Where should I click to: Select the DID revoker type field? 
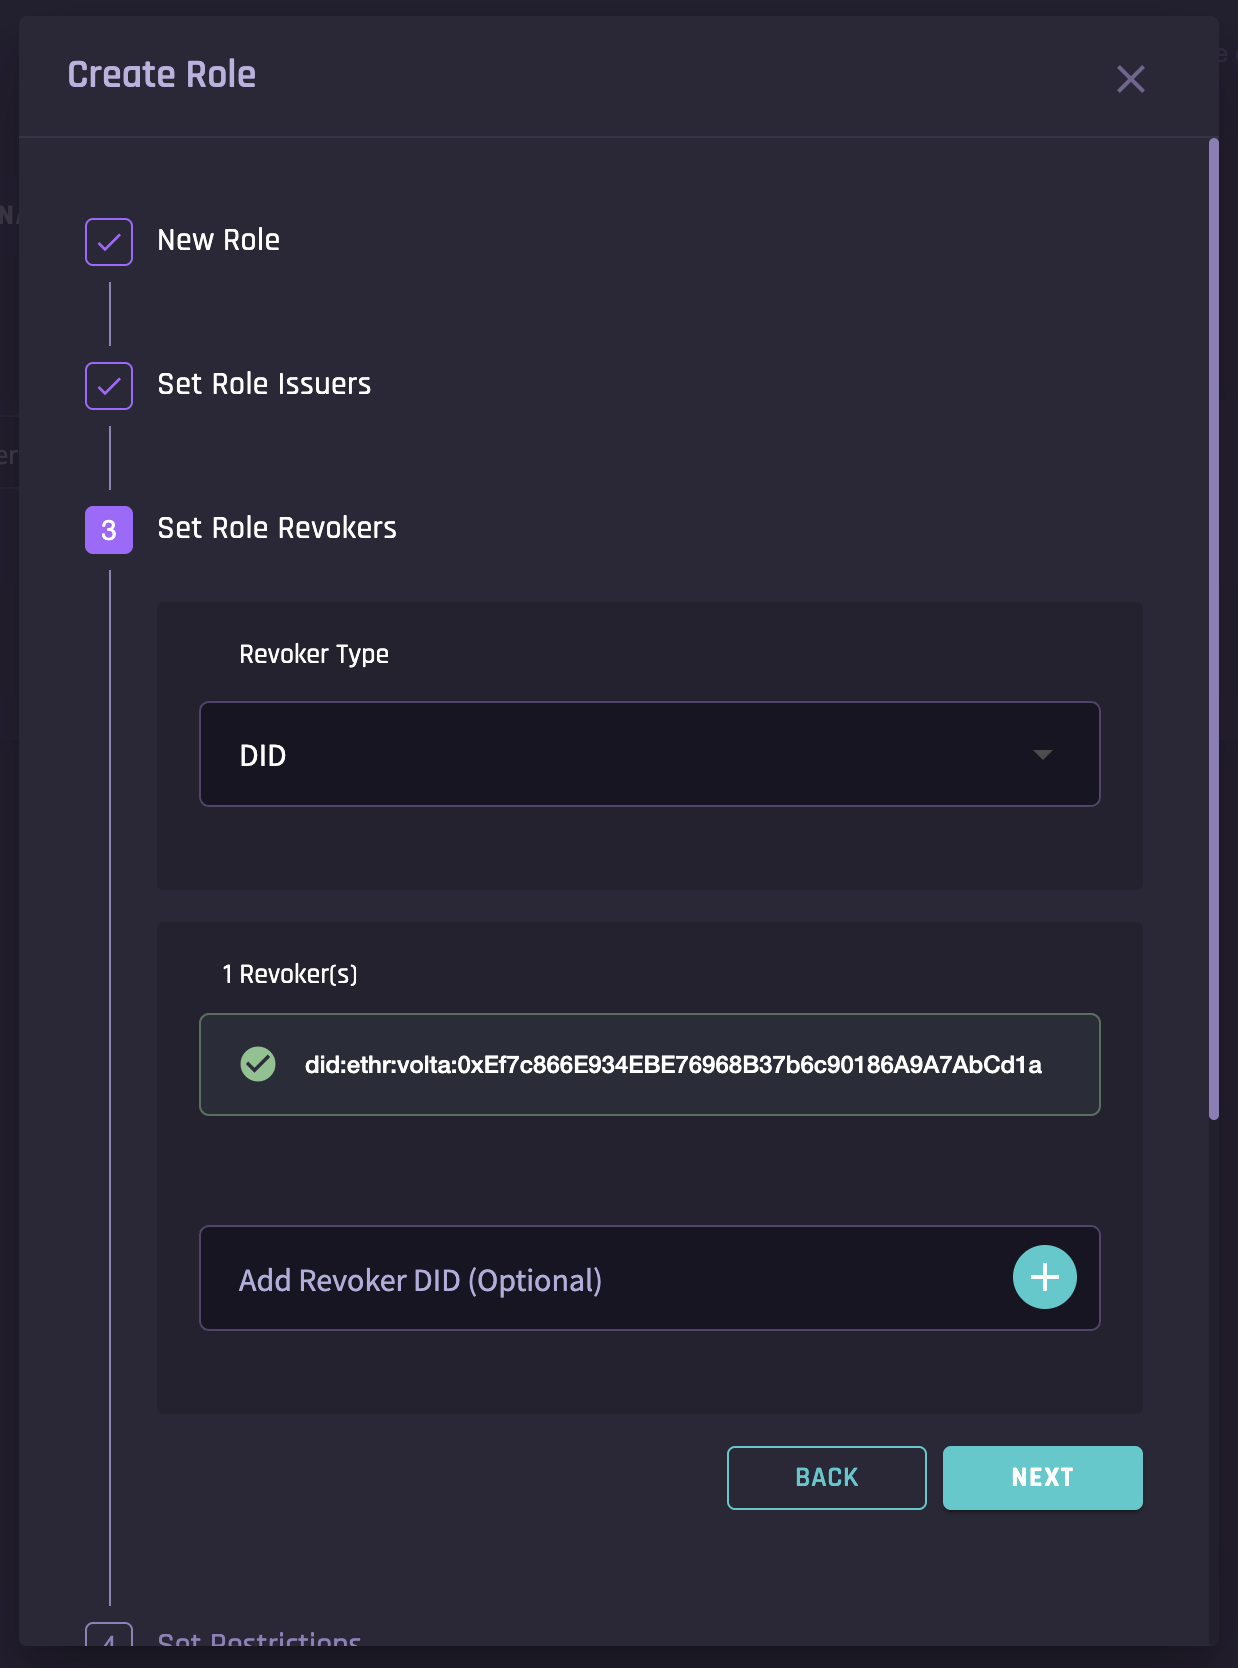coord(600,755)
